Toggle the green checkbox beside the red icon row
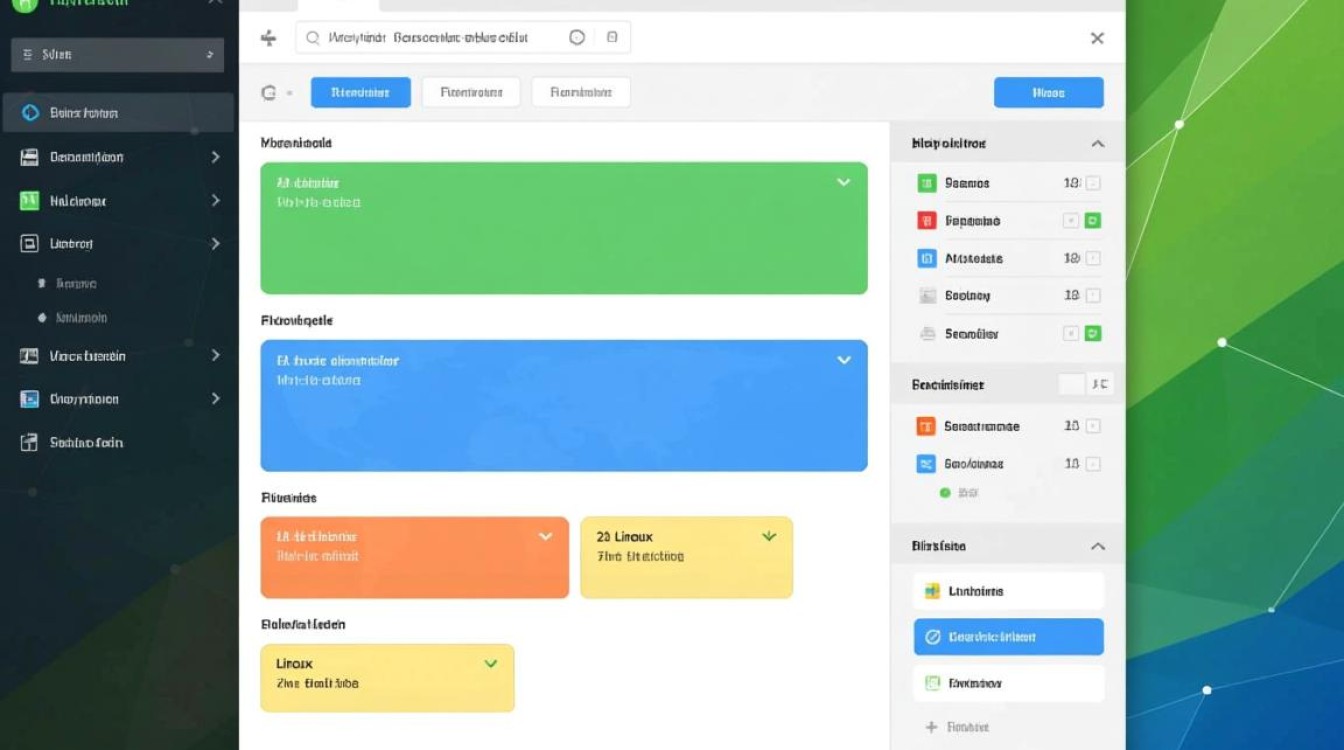 1093,221
